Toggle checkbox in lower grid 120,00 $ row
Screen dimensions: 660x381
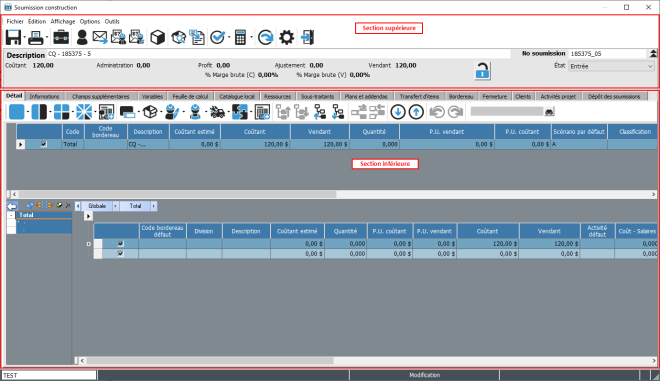coord(121,243)
